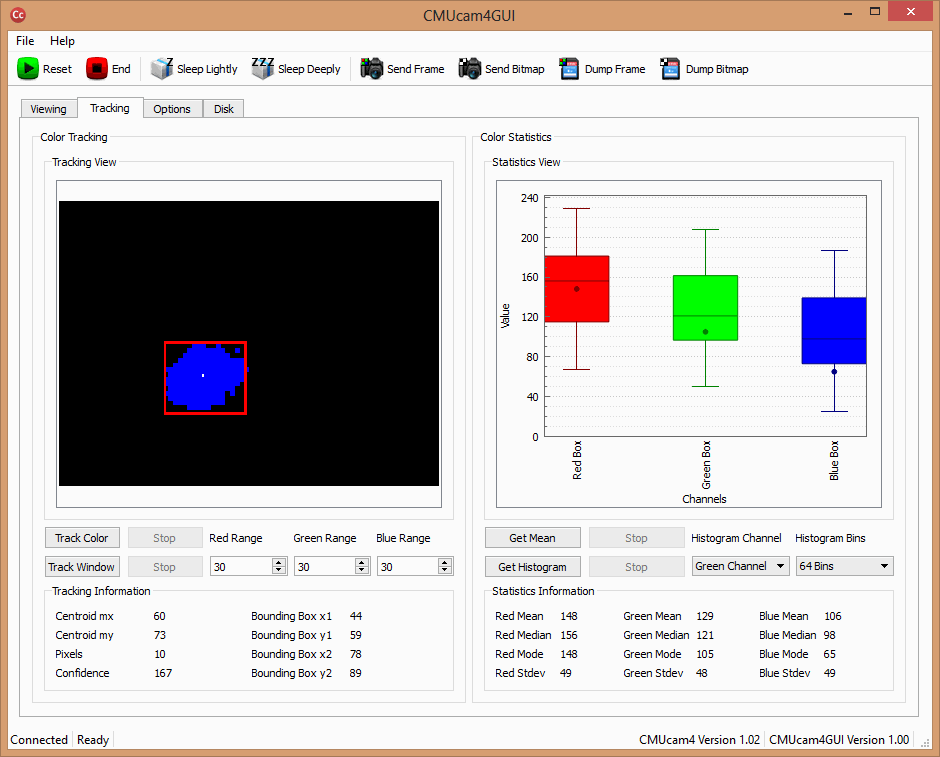Increase the Blue Range value with up arrow
940x757 pixels.
point(444,562)
